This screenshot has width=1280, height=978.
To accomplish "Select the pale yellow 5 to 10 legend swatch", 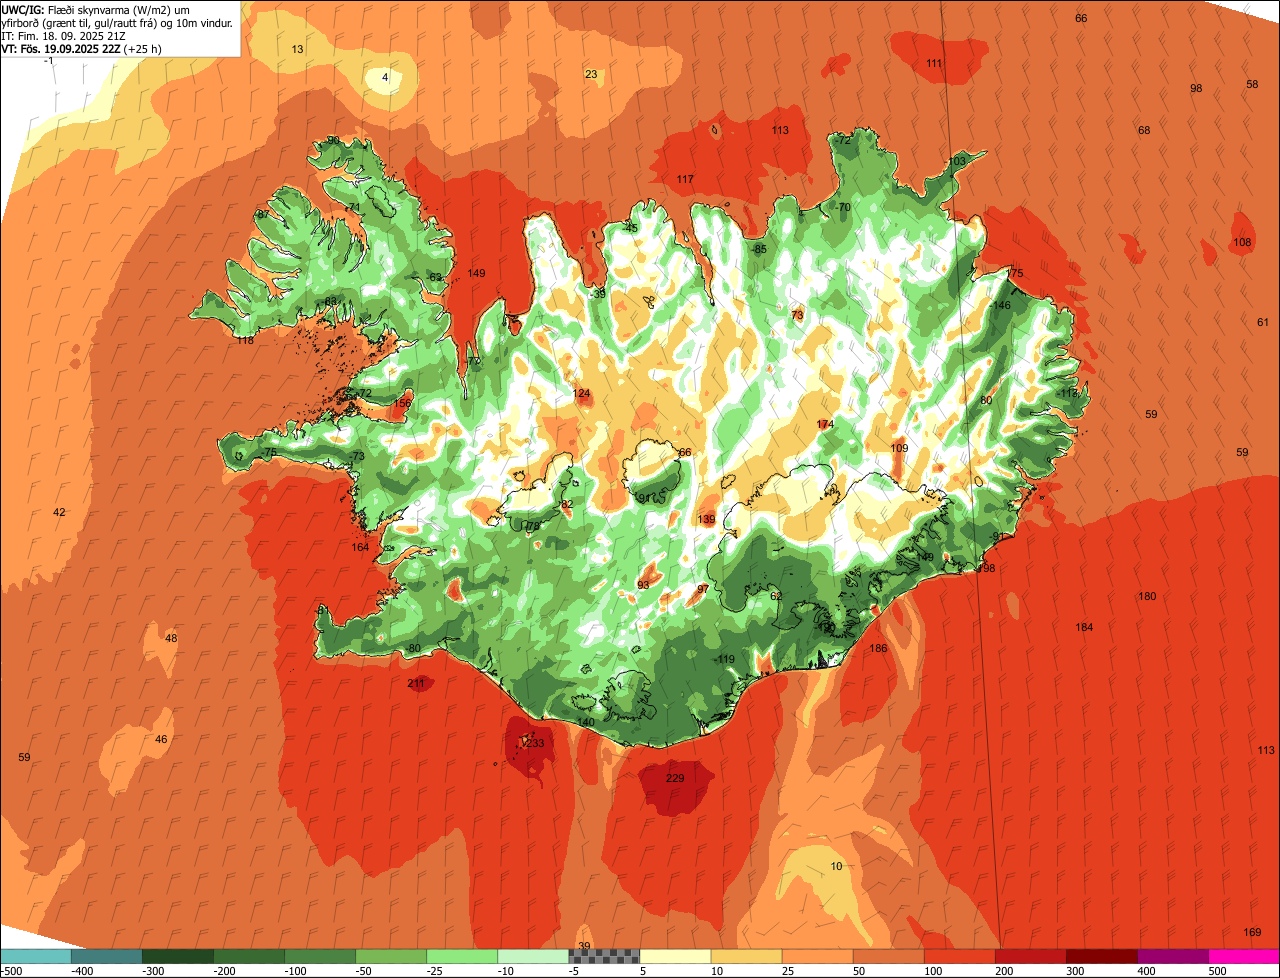I will tap(675, 956).
